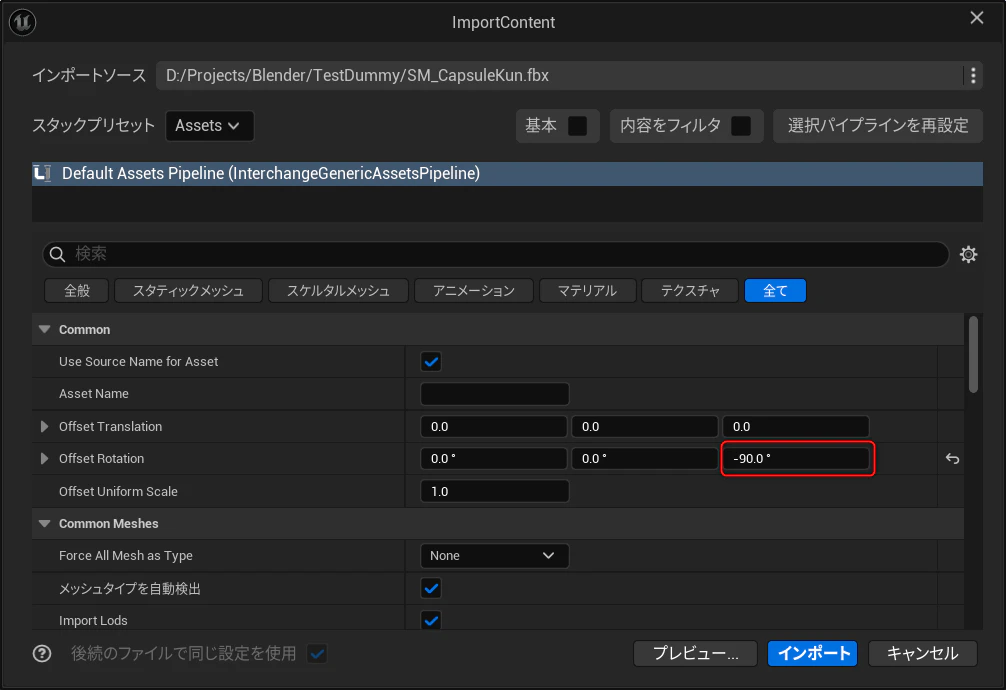Click the pipeline icon beside Default Assets Pipeline
Image resolution: width=1006 pixels, height=690 pixels.
tap(42, 173)
